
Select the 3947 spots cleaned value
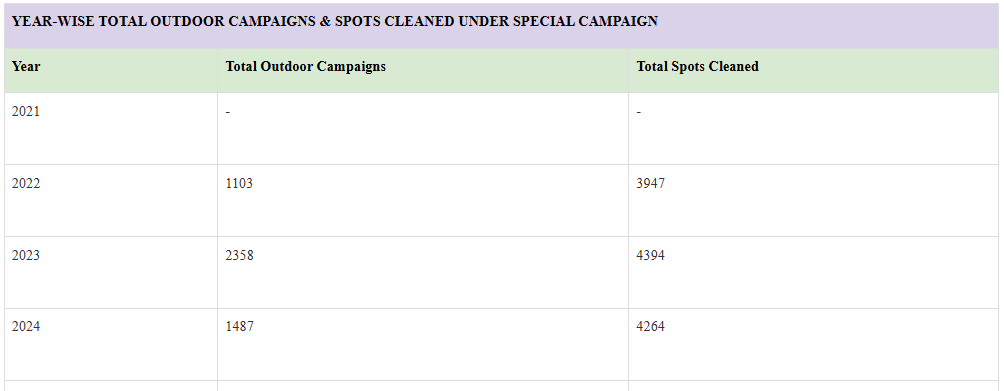[x=651, y=184]
